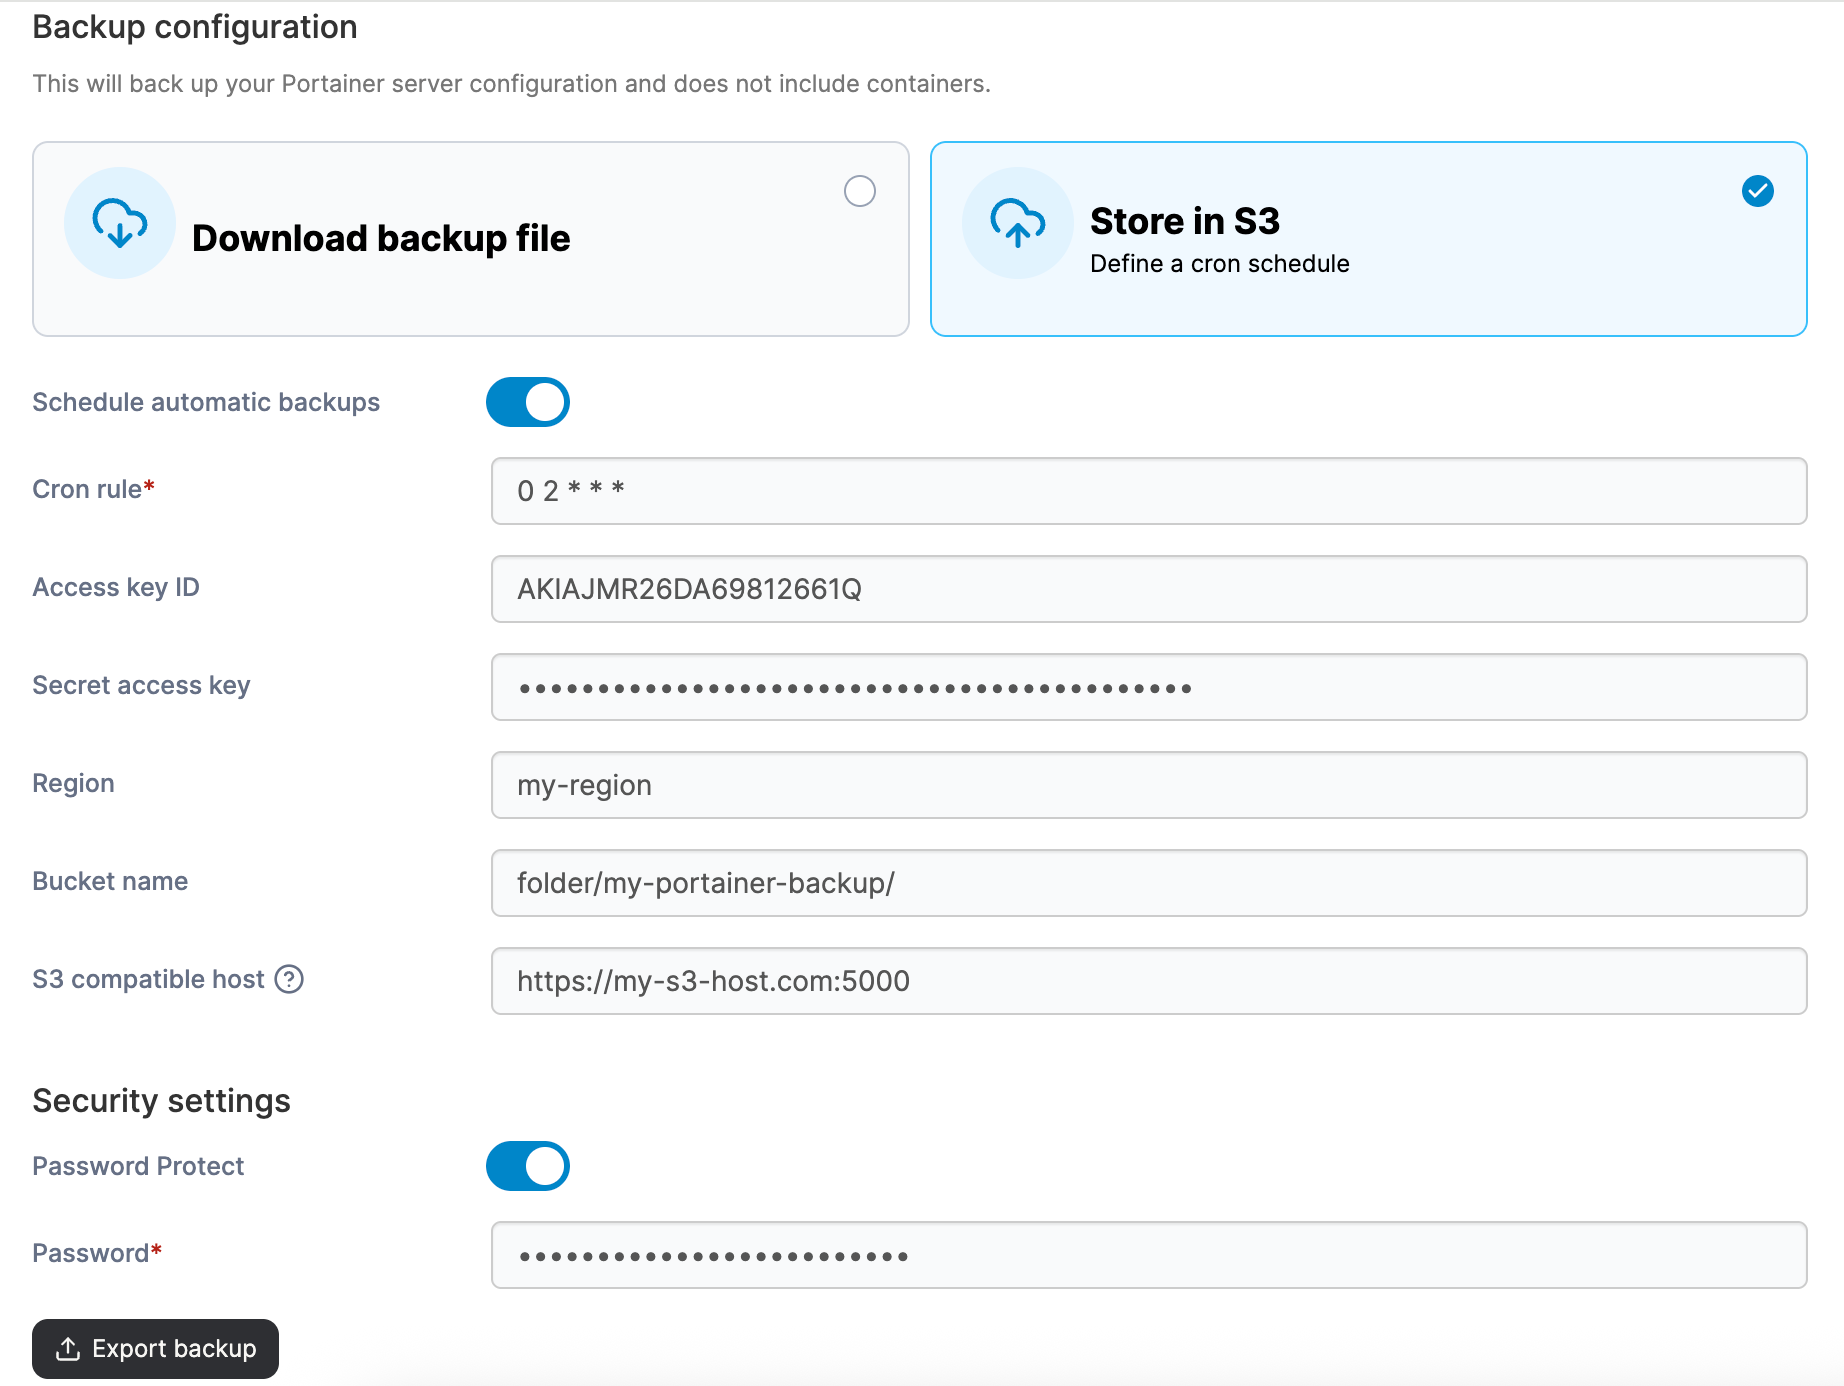
Task: Turn off the Password Protect toggle
Action: (x=528, y=1166)
